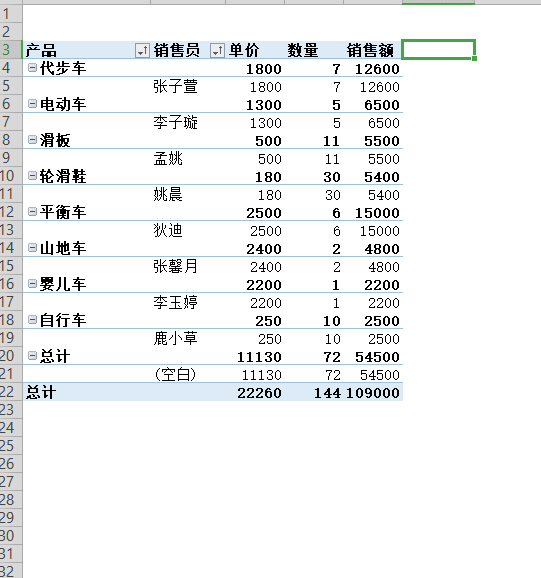Select the 产品 header cell

point(87,50)
